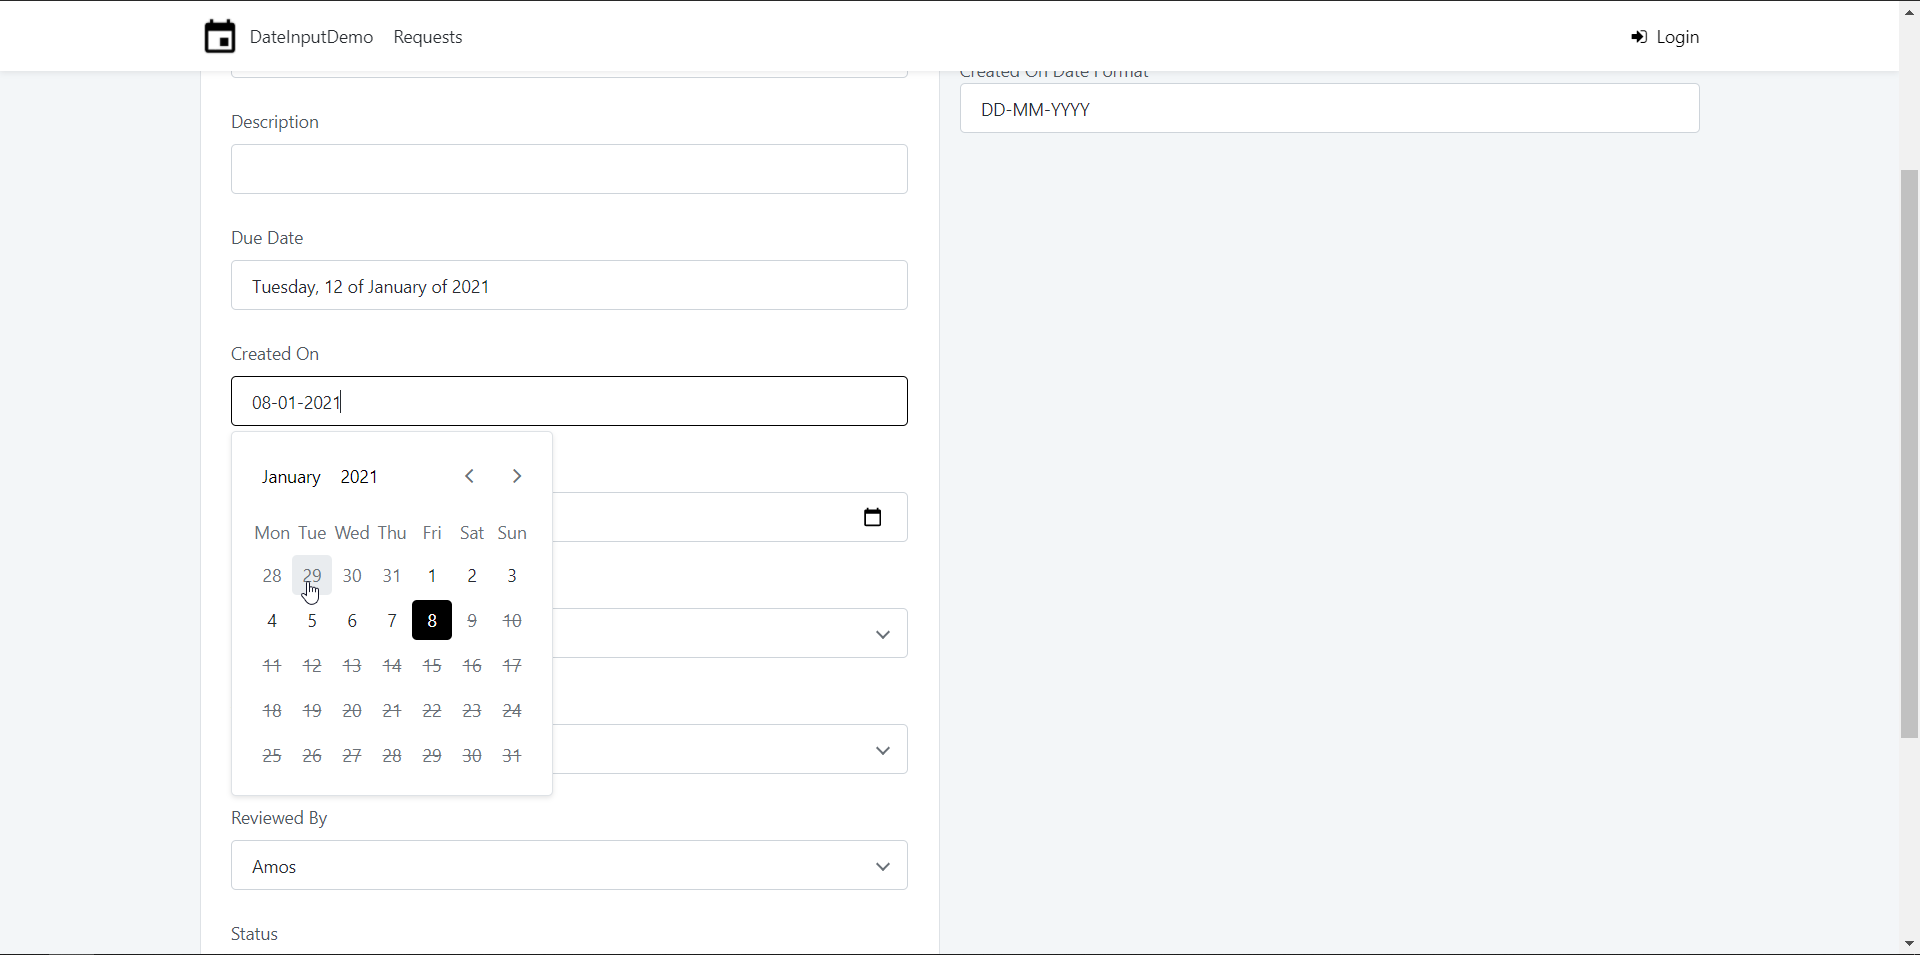Select highlighted day 8 in calendar
Viewport: 1920px width, 955px height.
tap(432, 621)
